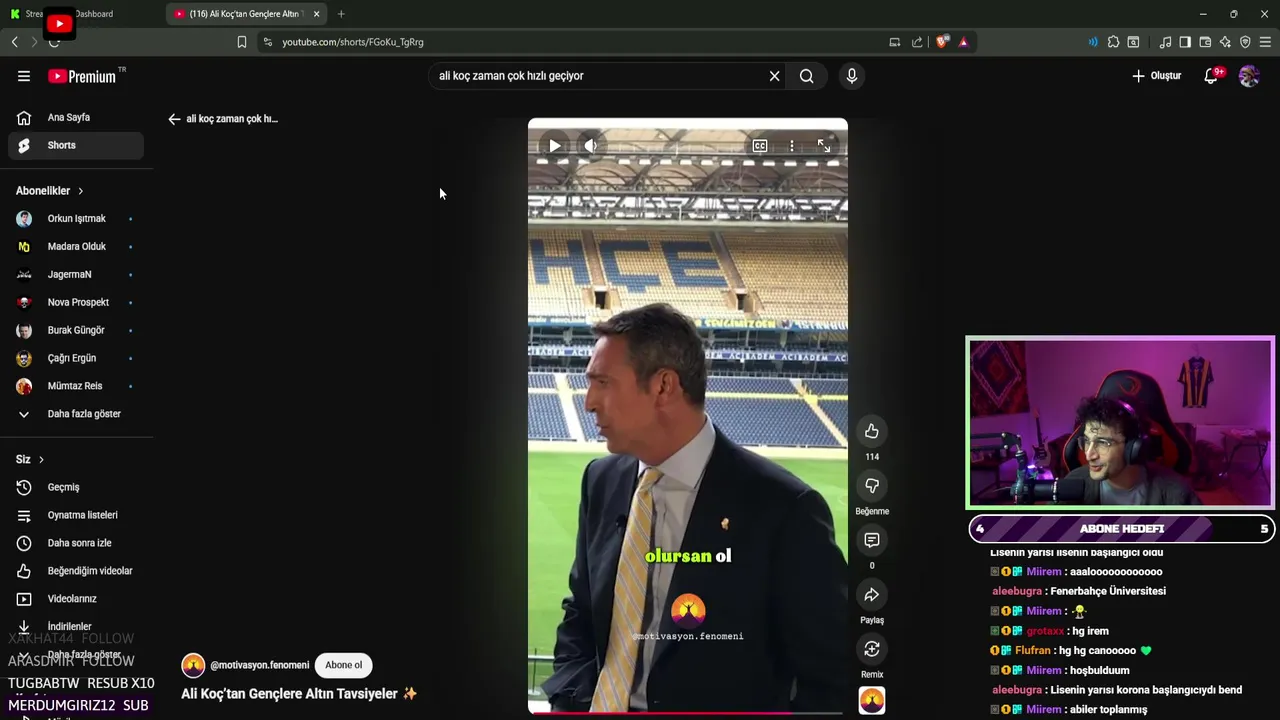Open the account avatar menu
The height and width of the screenshot is (720, 1280).
pos(1249,76)
